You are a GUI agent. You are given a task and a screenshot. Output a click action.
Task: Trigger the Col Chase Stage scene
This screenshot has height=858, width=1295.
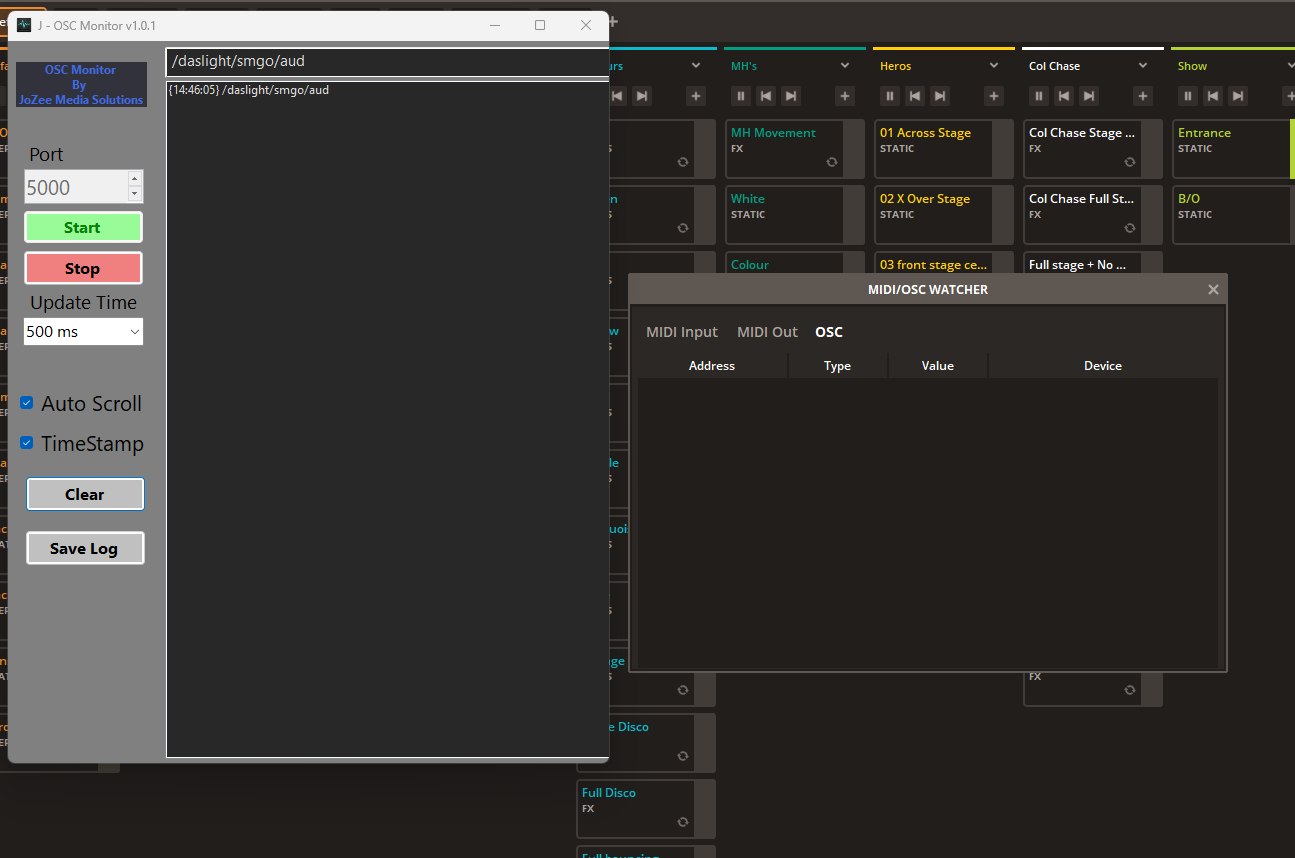[1093, 149]
